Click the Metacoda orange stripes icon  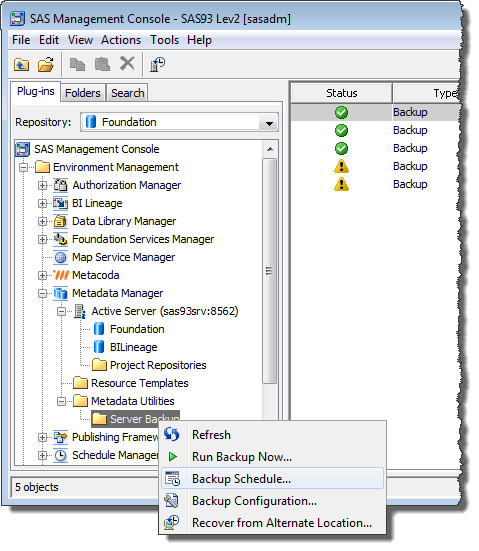point(60,275)
